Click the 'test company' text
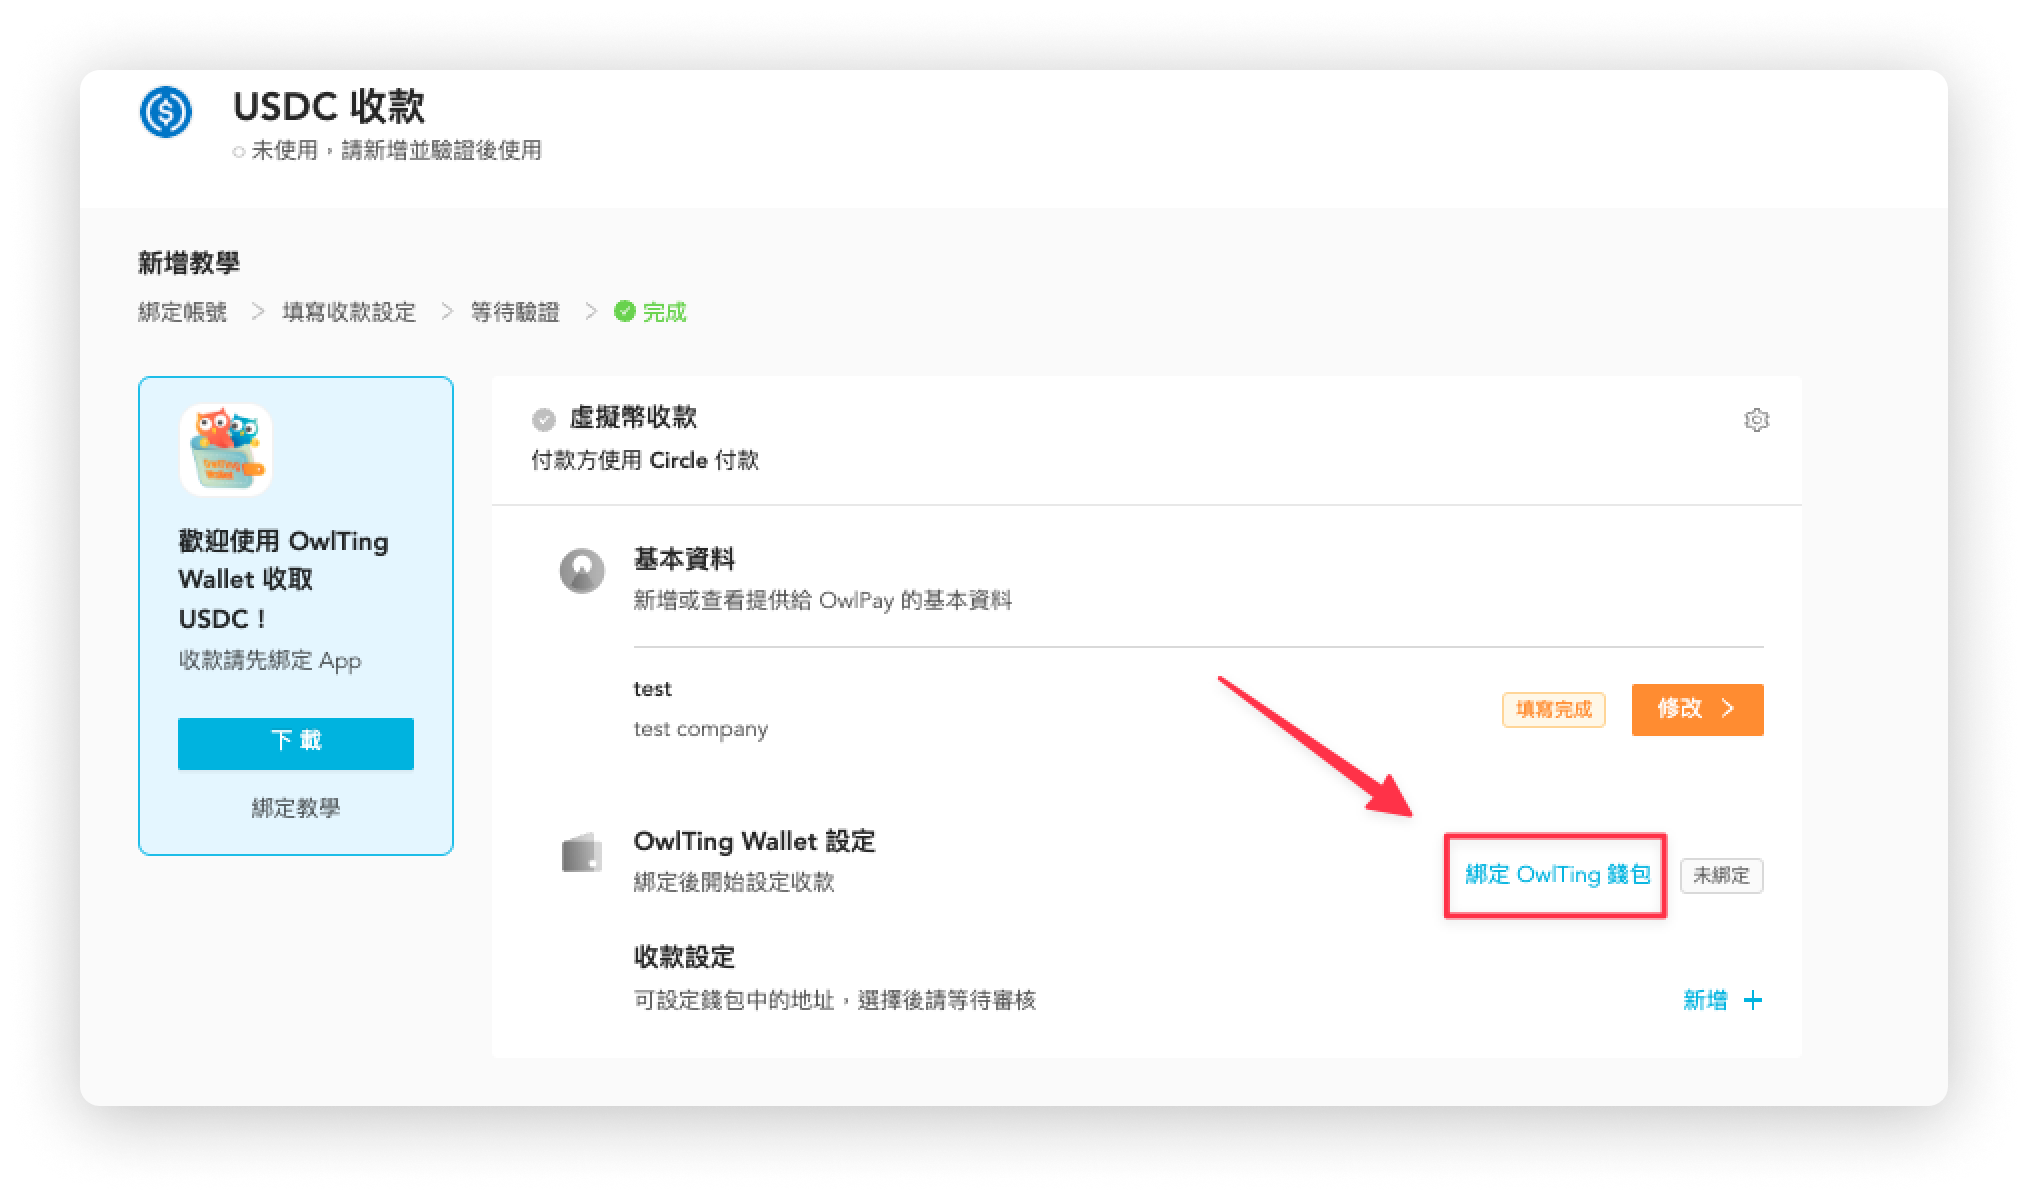 coord(700,729)
